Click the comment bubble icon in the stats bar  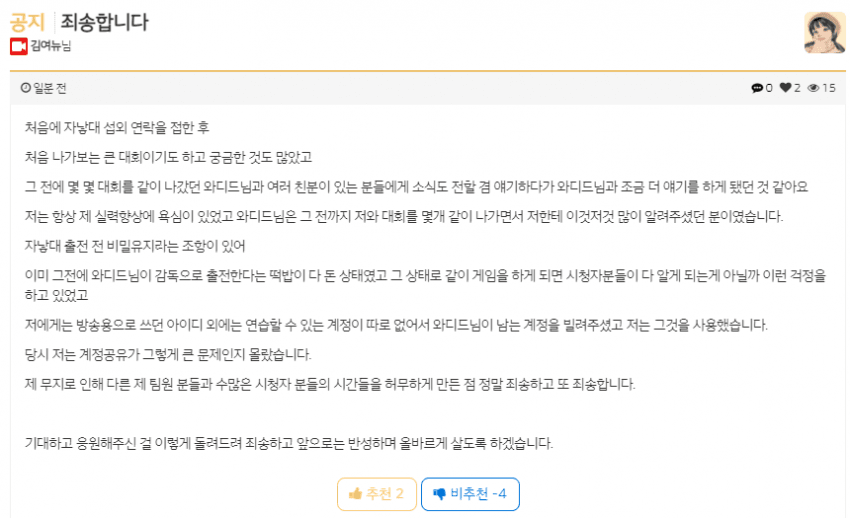coord(757,88)
